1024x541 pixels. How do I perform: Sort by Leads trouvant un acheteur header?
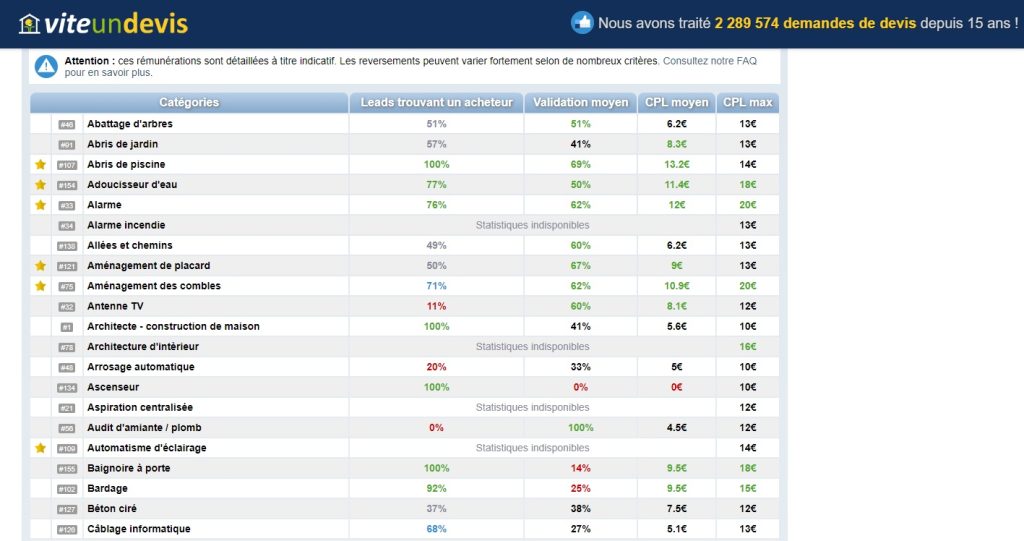[436, 103]
